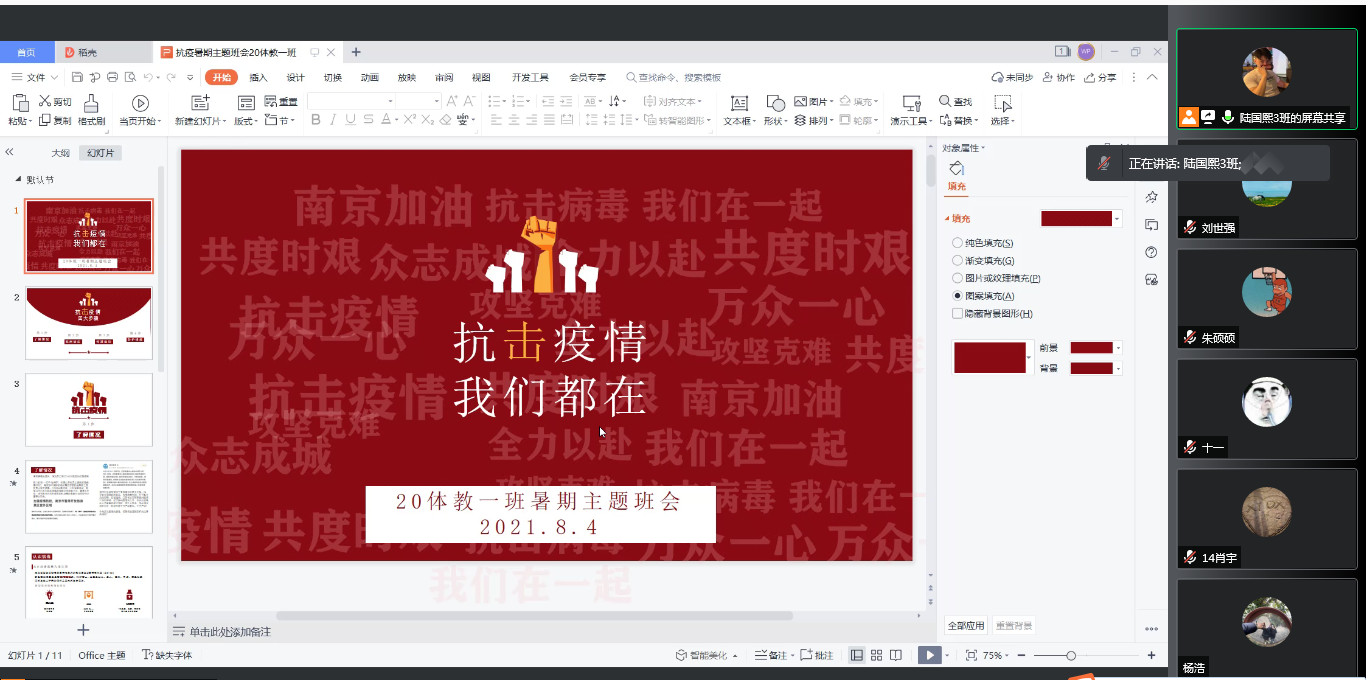Click the Format Painter (格式刷) icon
This screenshot has height=680, width=1366.
[x=91, y=103]
